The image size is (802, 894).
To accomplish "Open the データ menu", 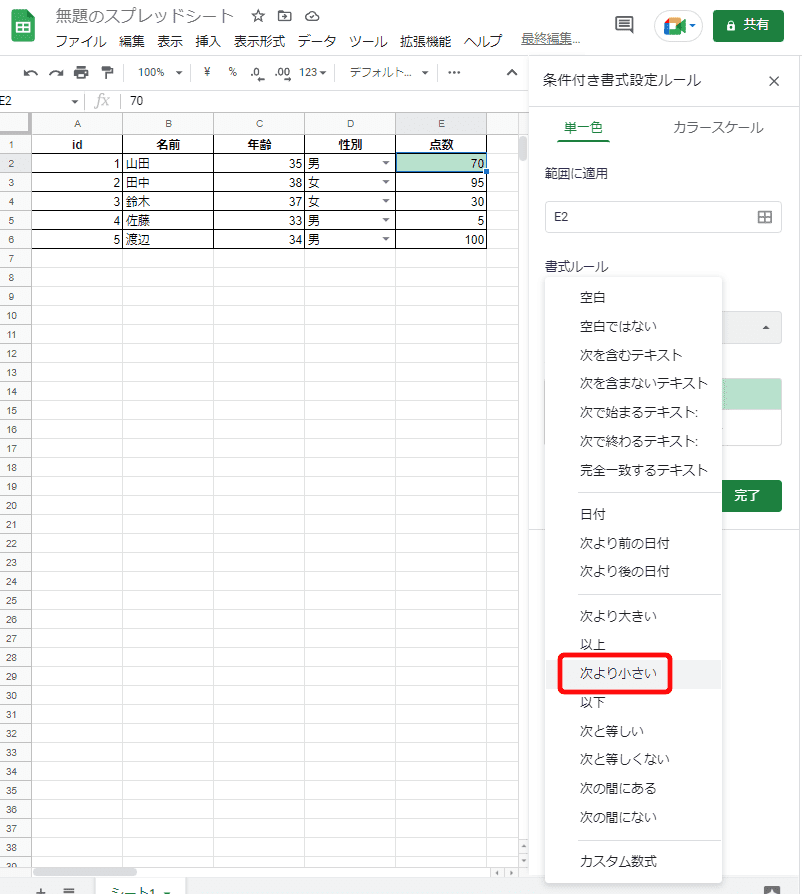I will point(317,42).
